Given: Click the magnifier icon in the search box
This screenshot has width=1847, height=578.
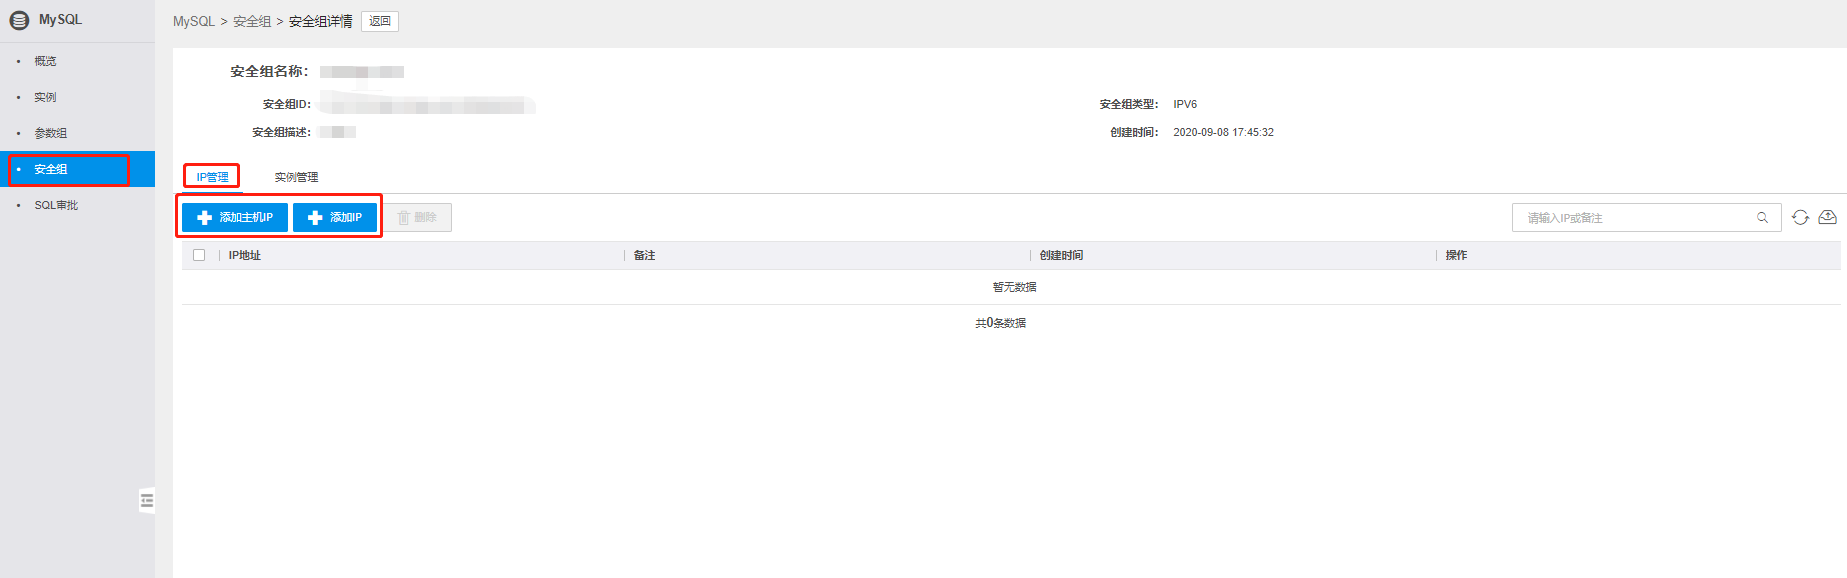Looking at the screenshot, I should [x=1762, y=218].
